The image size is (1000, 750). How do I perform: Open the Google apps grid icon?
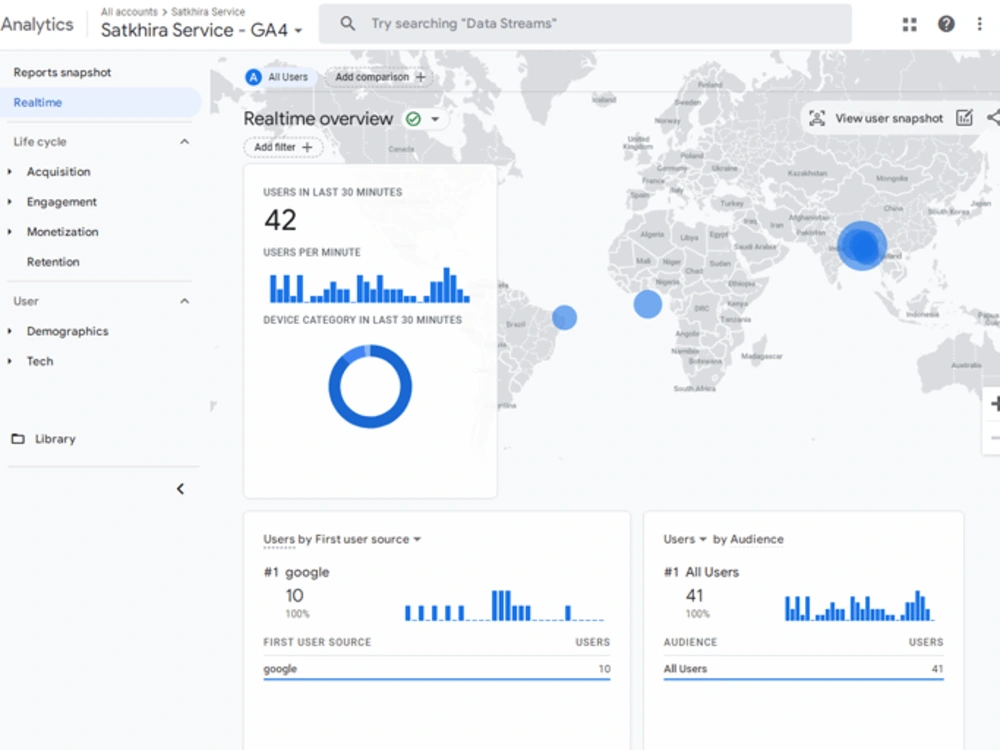click(909, 24)
